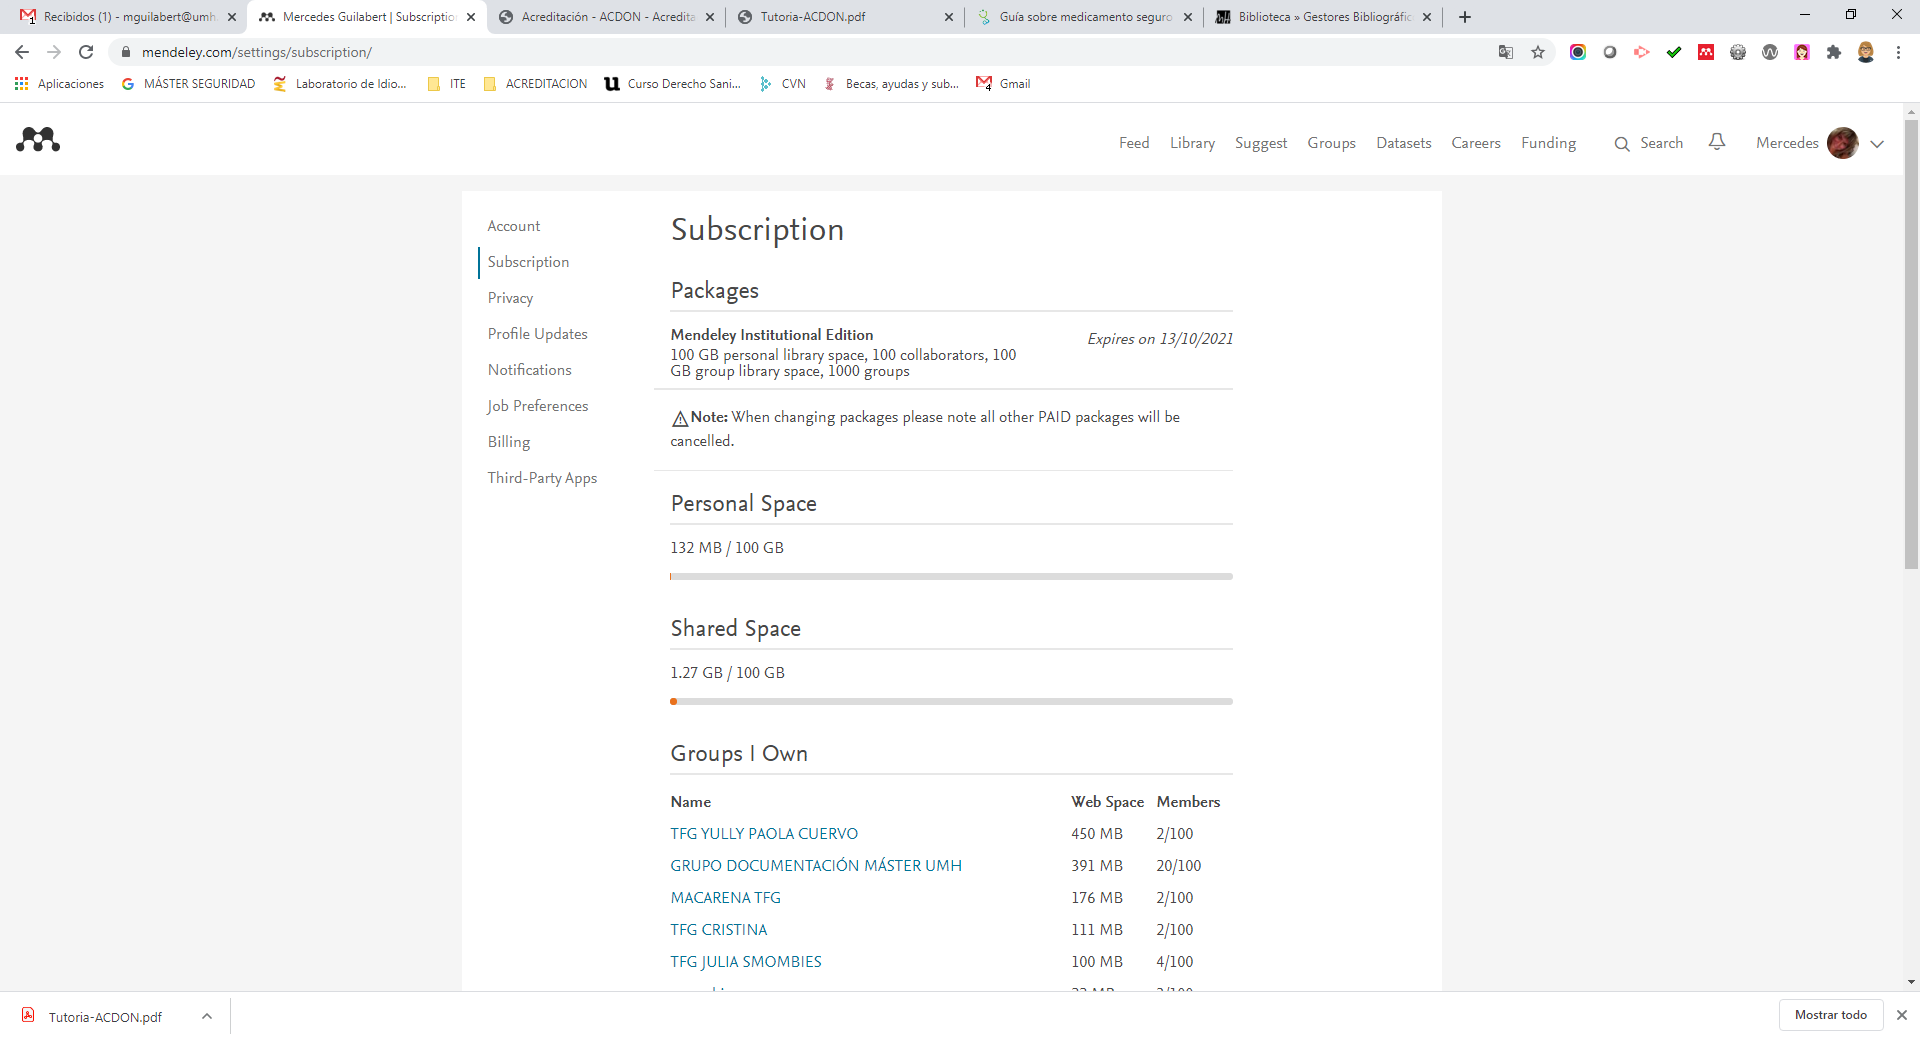Go to Privacy settings
The height and width of the screenshot is (1040, 1920).
click(x=510, y=298)
